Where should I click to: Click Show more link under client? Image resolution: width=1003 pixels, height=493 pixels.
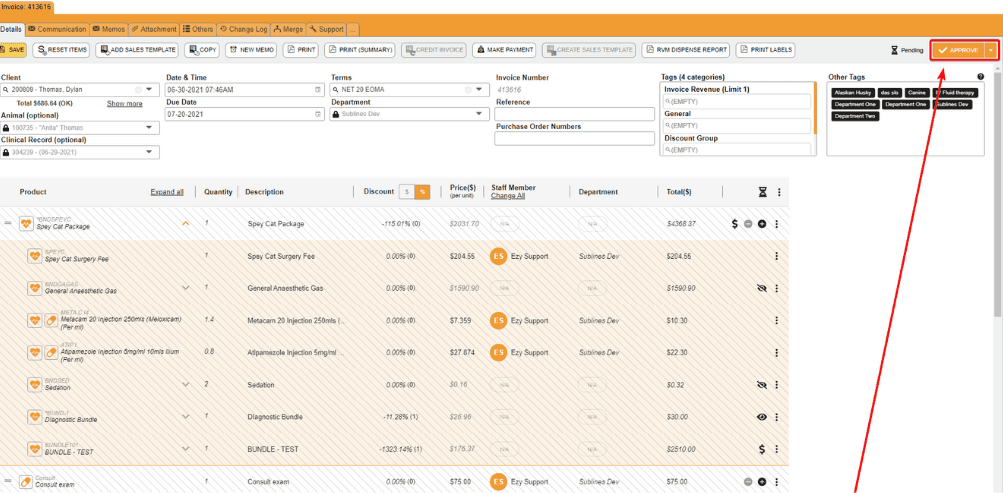coord(125,104)
